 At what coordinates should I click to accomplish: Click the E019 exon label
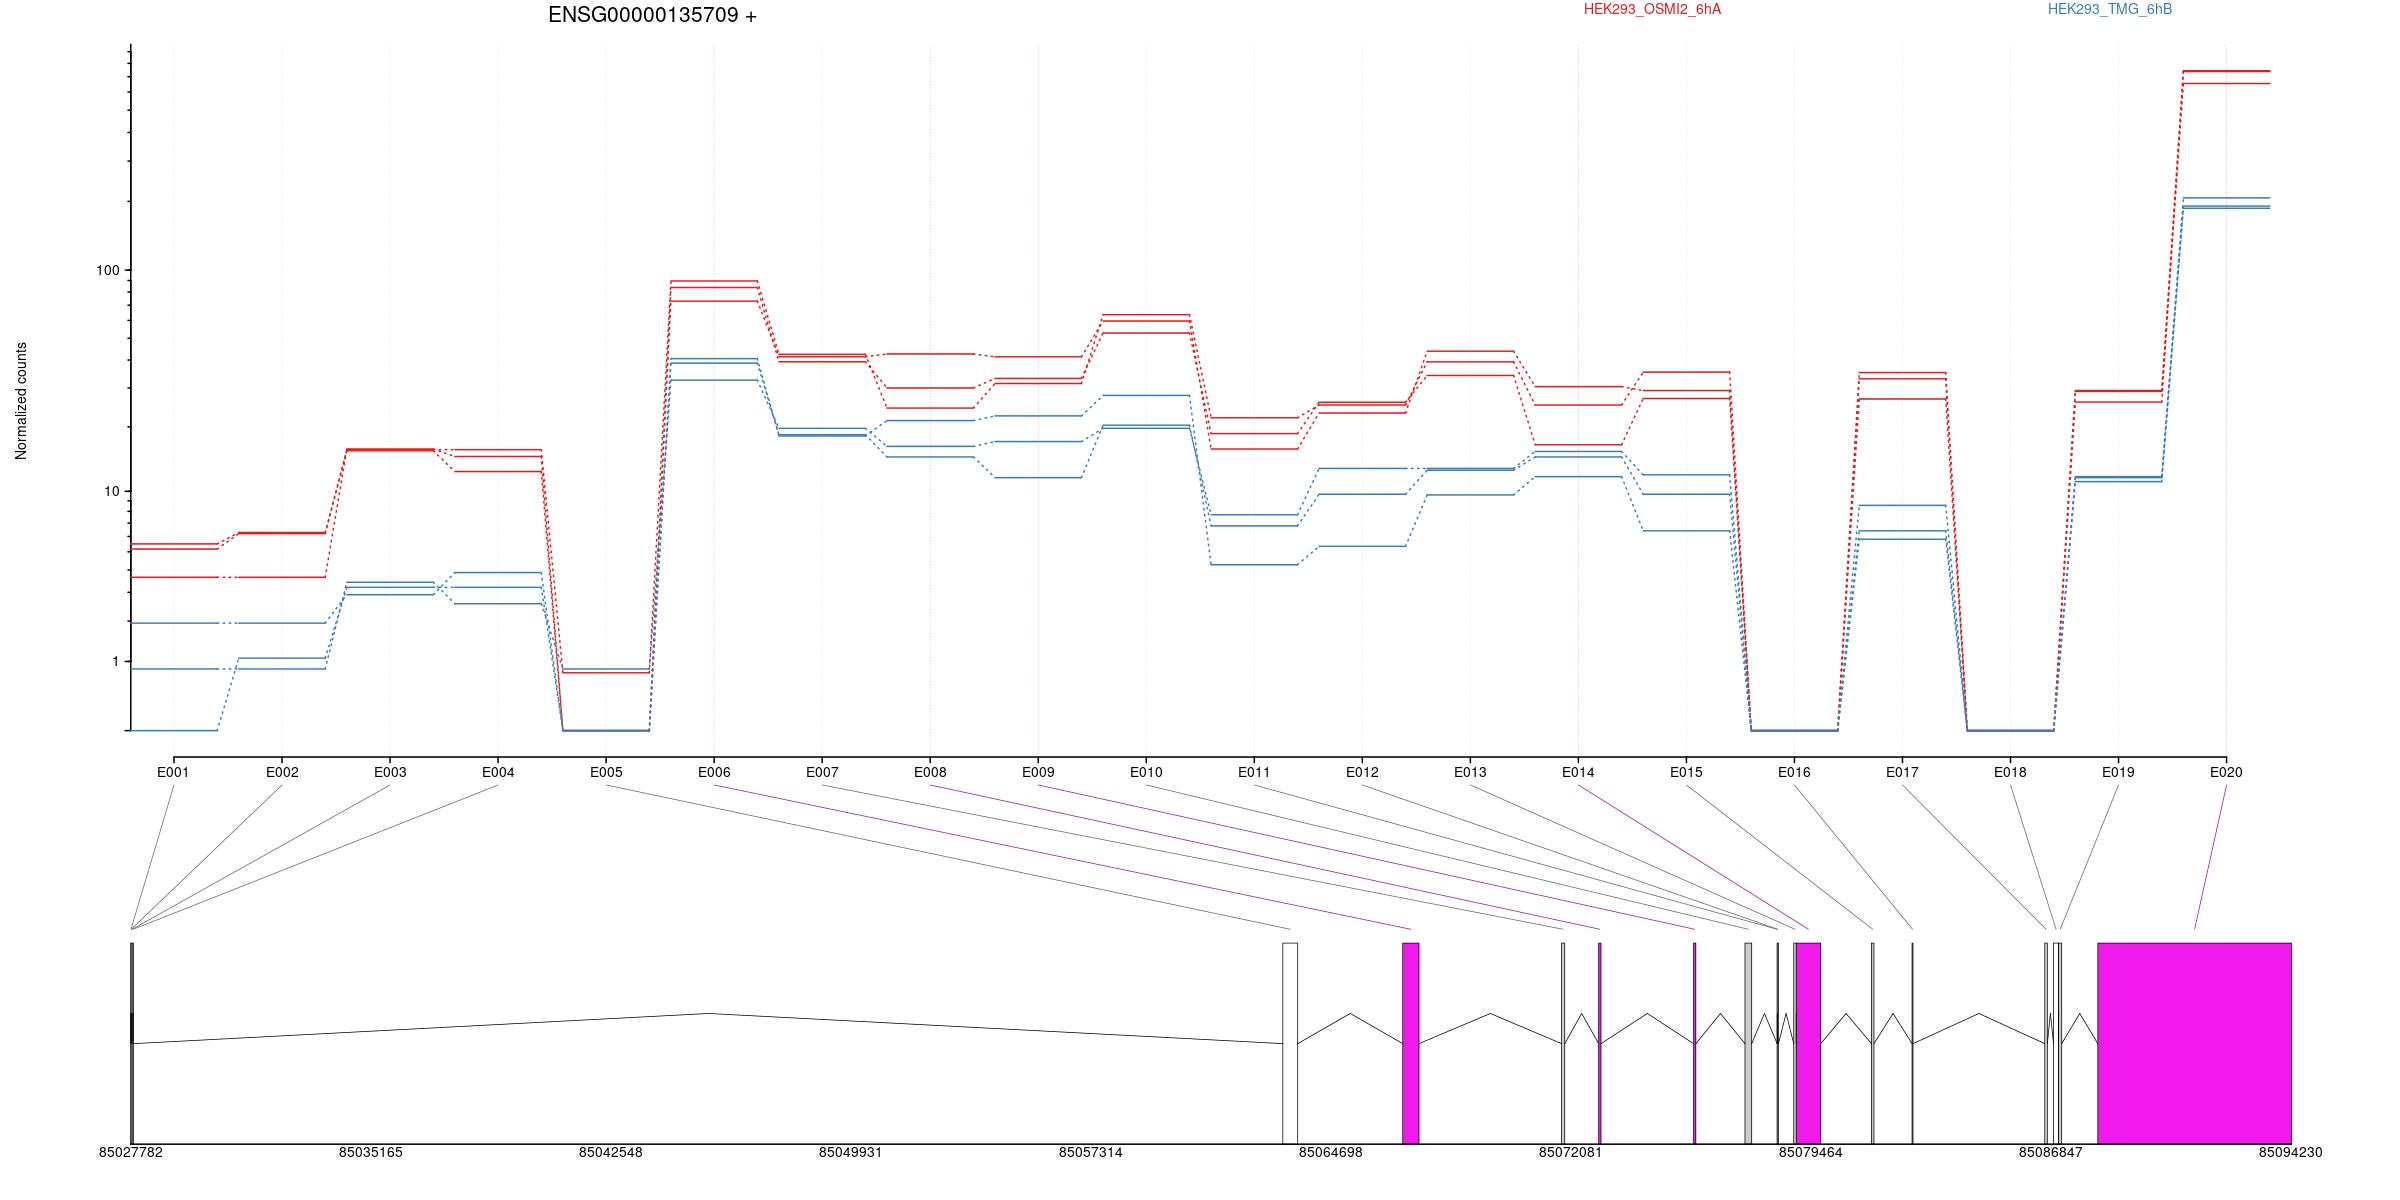point(2118,772)
